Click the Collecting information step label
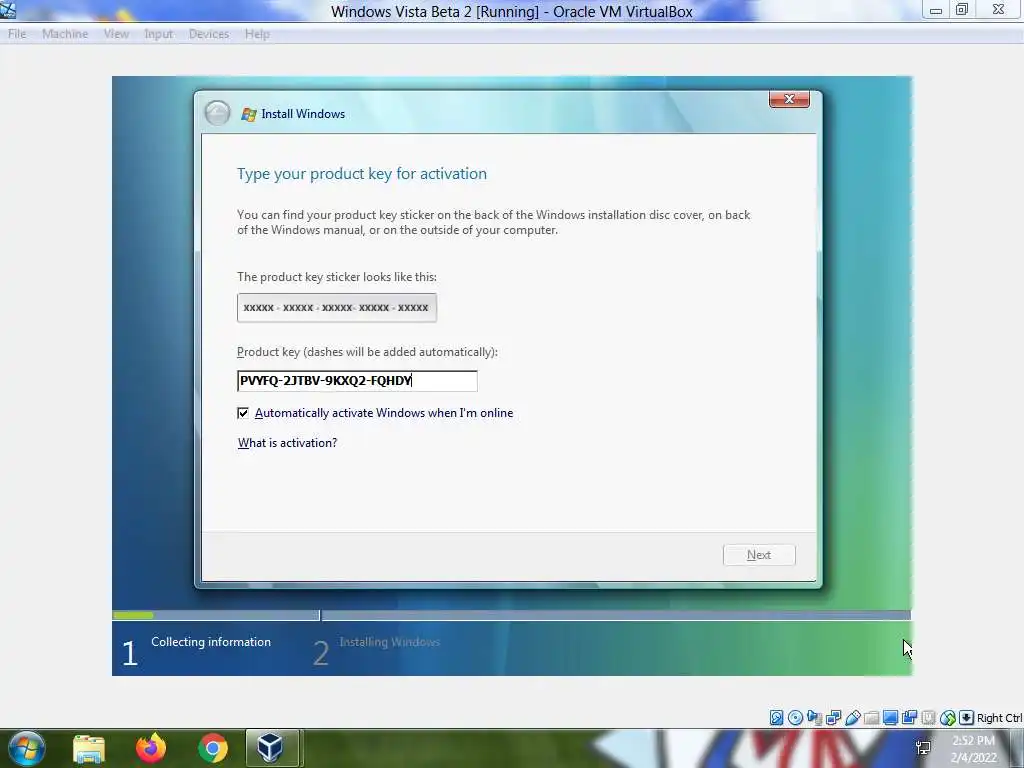Image resolution: width=1024 pixels, height=768 pixels. click(211, 642)
